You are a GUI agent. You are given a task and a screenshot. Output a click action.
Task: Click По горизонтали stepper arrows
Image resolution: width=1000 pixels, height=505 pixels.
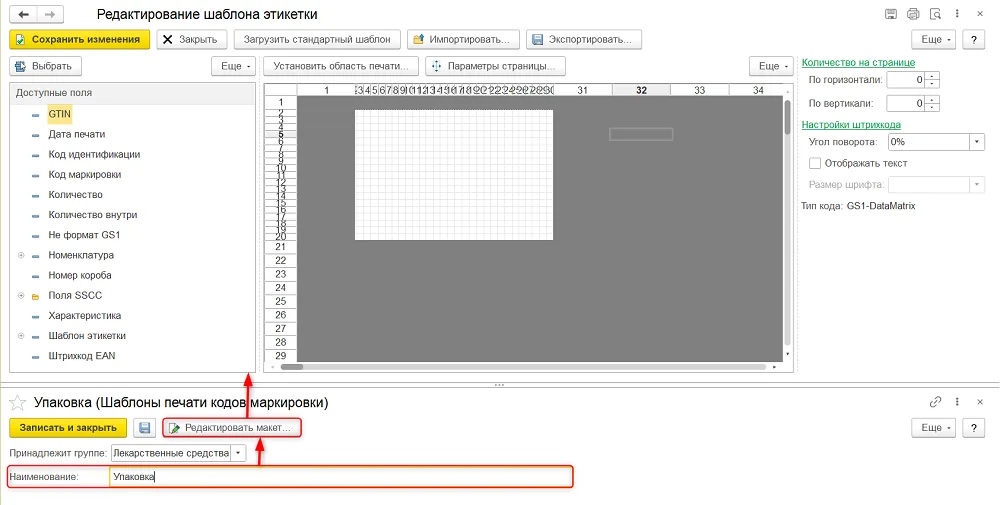(x=932, y=80)
